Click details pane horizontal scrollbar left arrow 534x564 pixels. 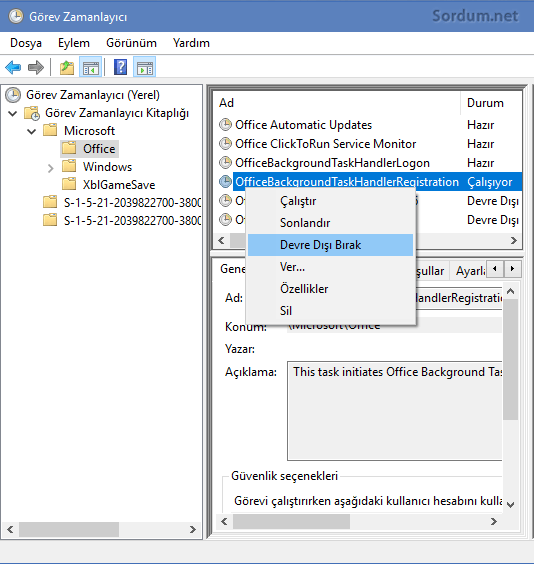pyautogui.click(x=224, y=521)
